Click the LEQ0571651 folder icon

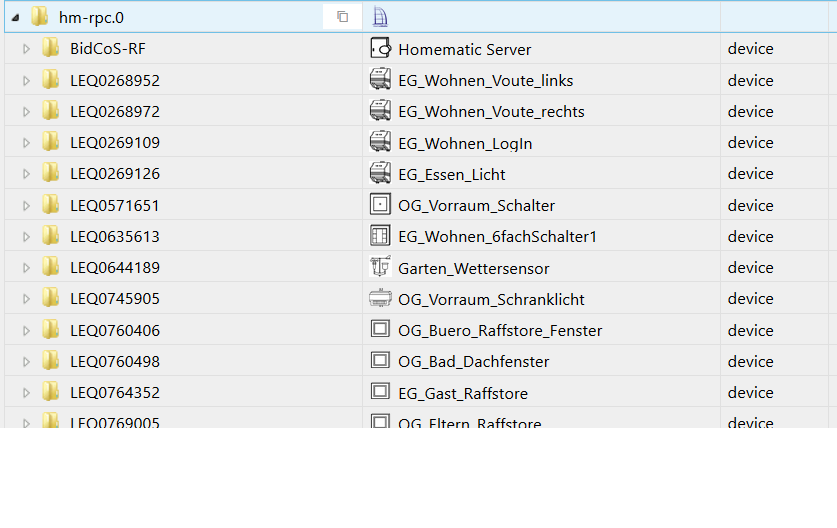pyautogui.click(x=51, y=204)
